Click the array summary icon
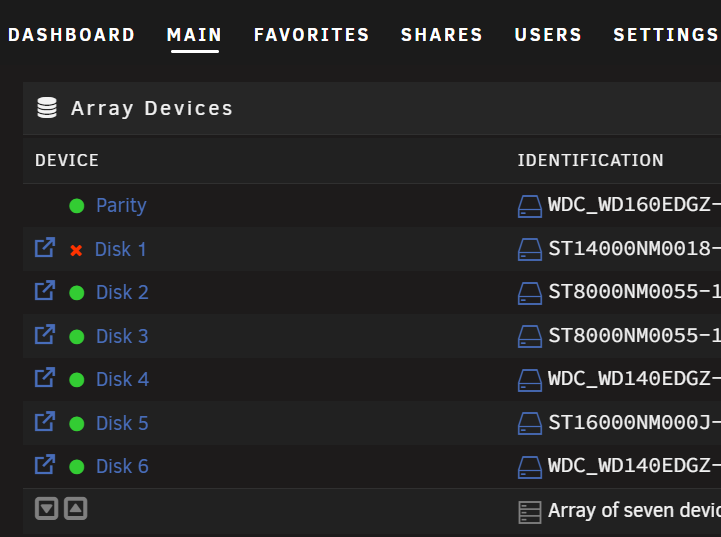 (530, 512)
